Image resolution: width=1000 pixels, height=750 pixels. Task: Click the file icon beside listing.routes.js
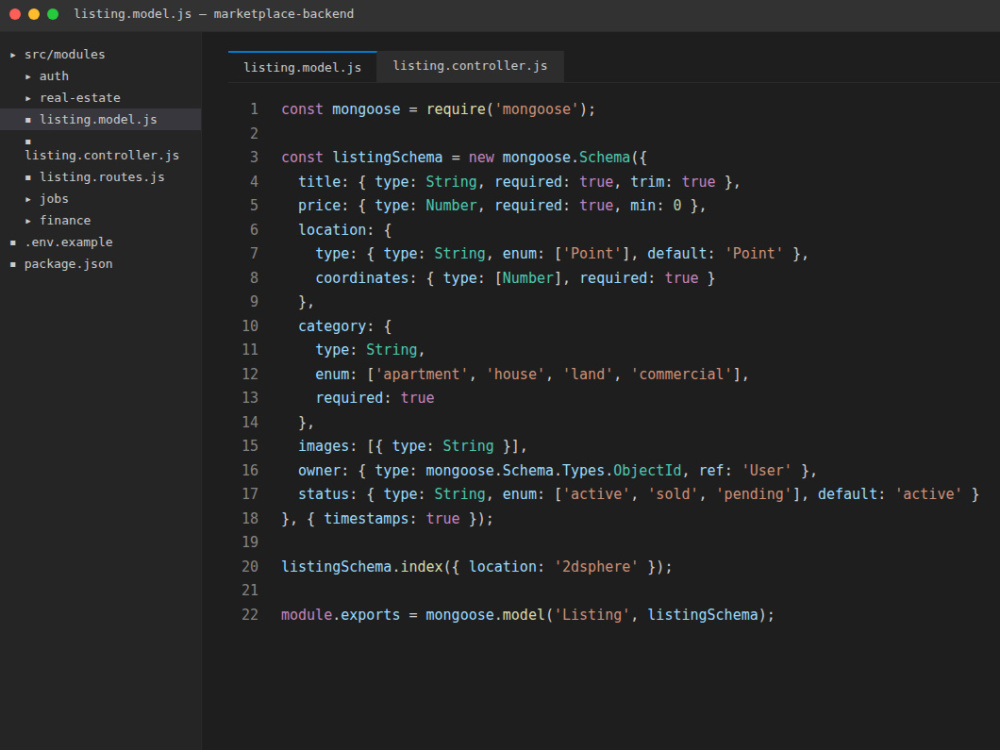click(28, 177)
